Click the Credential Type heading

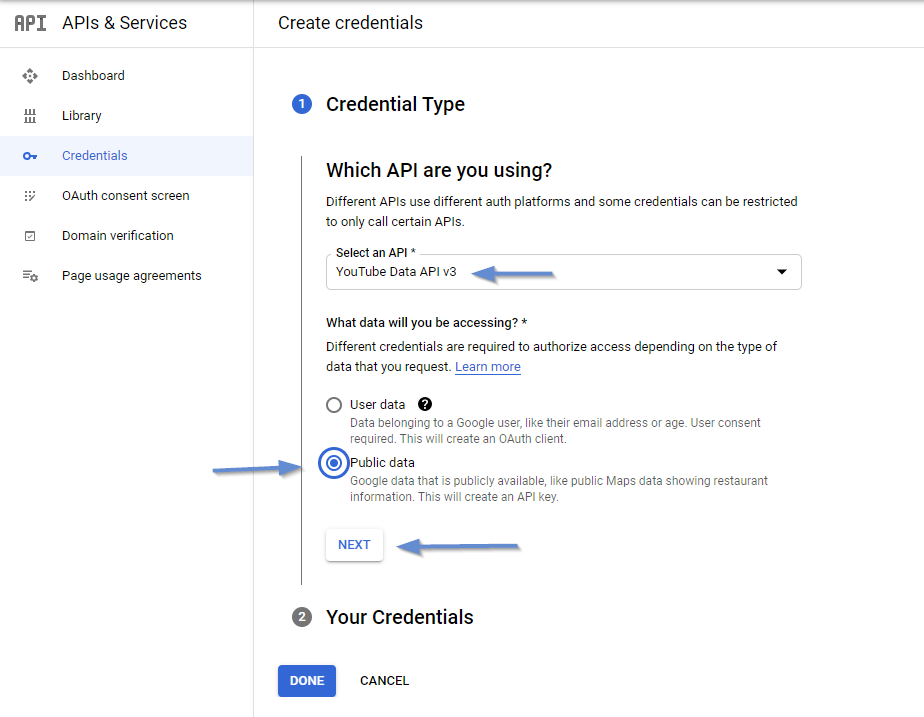(x=395, y=104)
